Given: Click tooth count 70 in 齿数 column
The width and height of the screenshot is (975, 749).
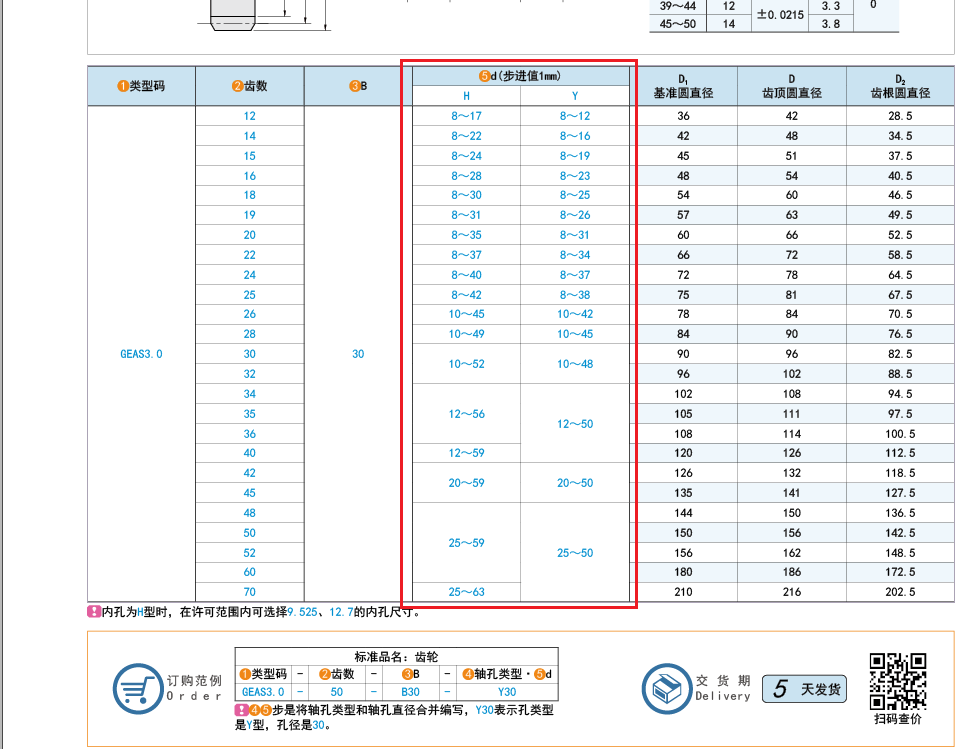Looking at the screenshot, I should pos(249,592).
